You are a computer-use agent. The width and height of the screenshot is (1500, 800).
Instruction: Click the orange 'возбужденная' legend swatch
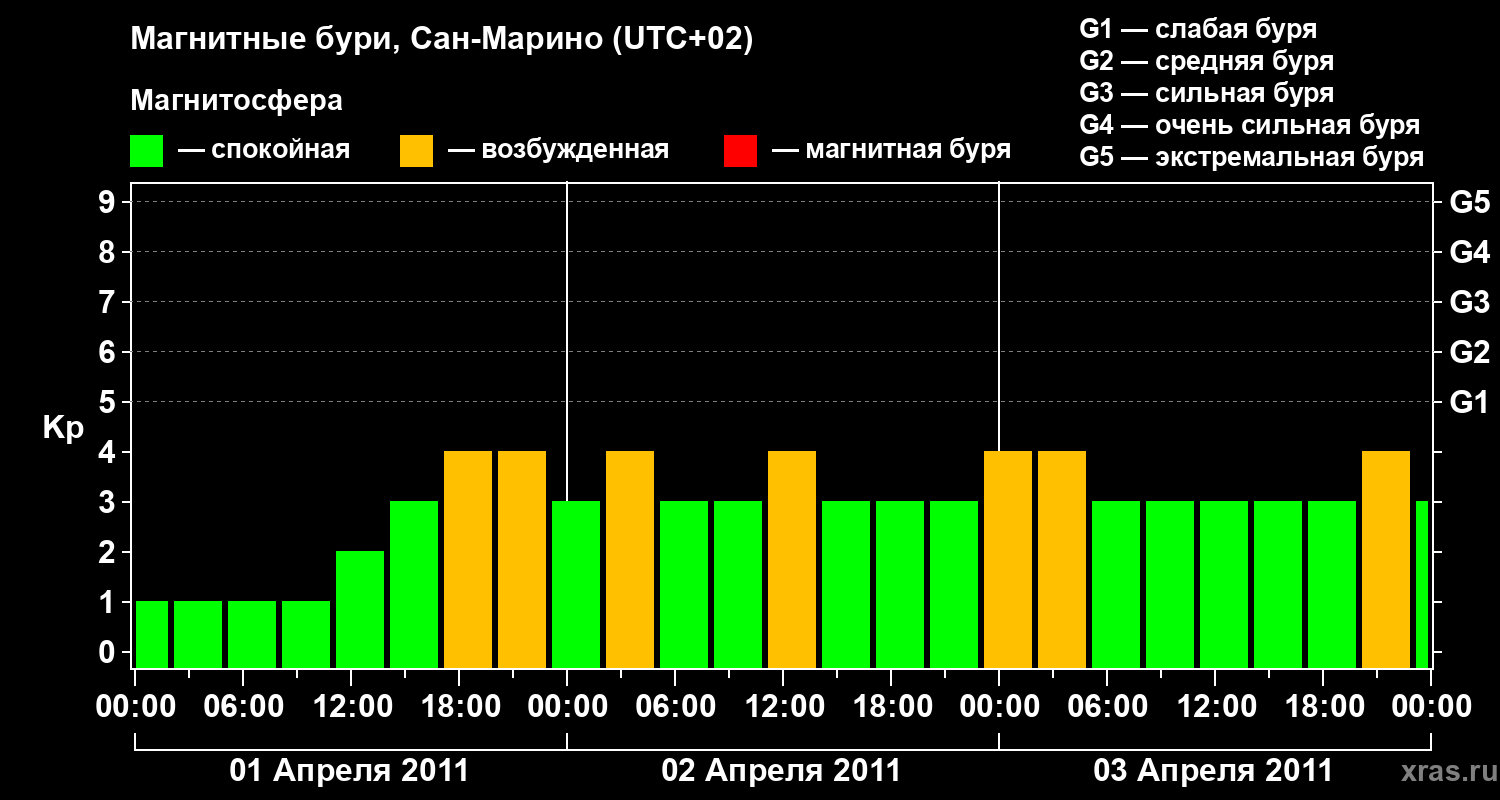(x=417, y=151)
